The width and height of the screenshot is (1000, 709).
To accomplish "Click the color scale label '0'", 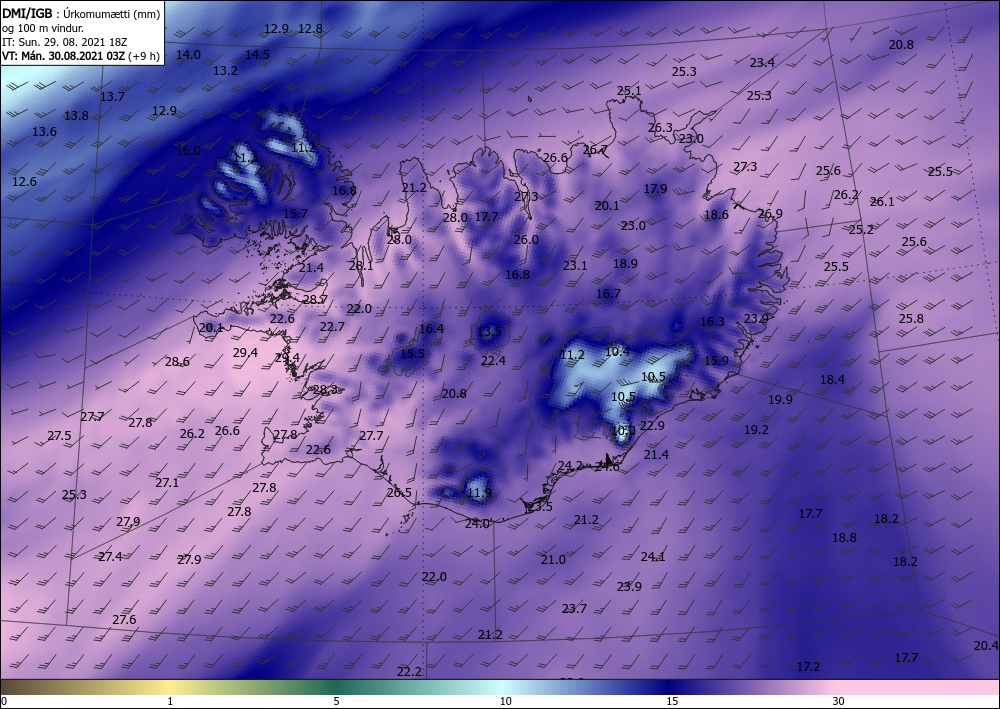I will coord(4,701).
